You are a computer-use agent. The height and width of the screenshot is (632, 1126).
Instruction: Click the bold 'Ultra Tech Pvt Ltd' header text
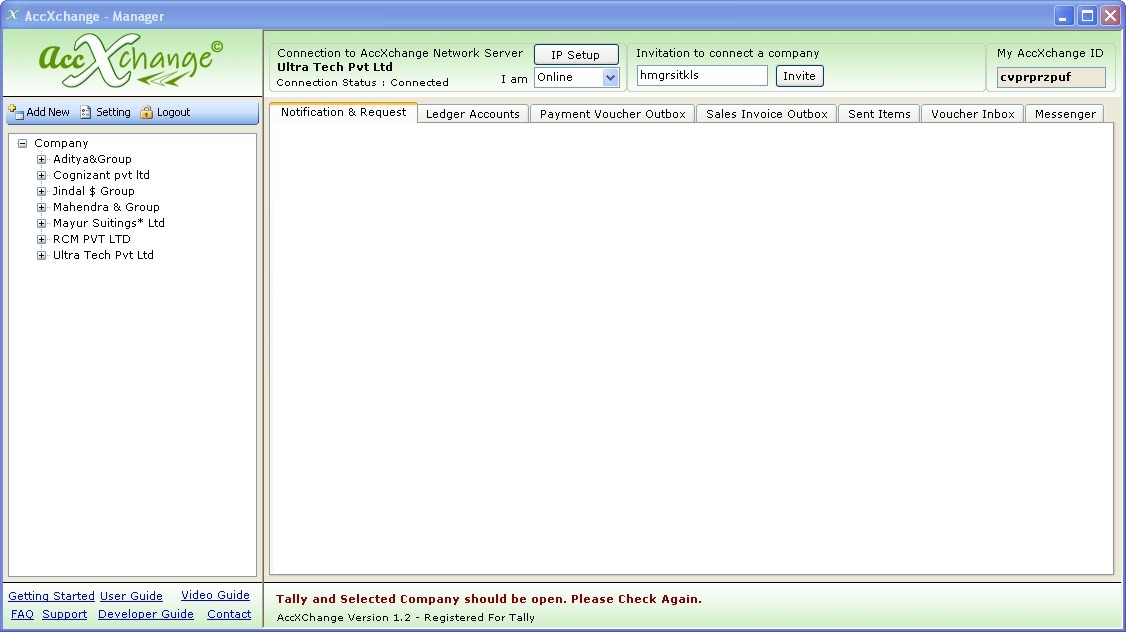tap(335, 67)
